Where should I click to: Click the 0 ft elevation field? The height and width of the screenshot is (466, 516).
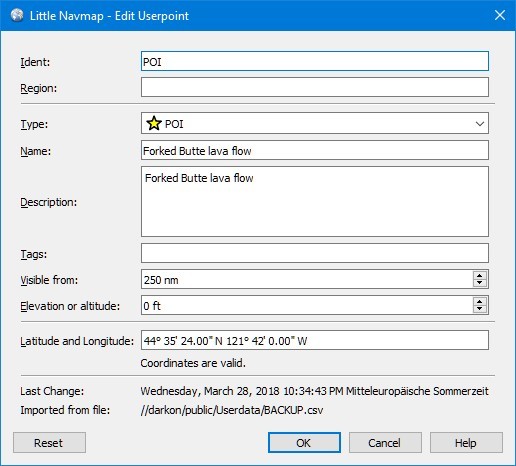pos(307,305)
